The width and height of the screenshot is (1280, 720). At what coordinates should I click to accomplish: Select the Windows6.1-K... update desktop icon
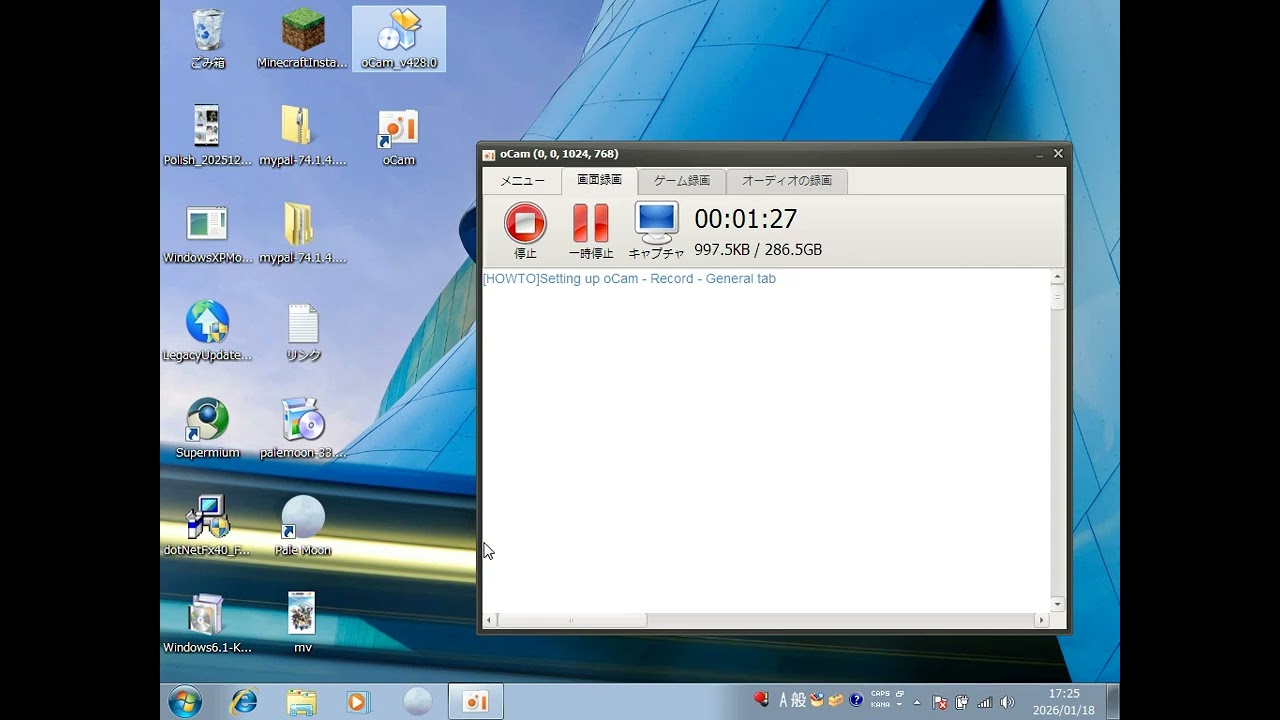[x=207, y=624]
